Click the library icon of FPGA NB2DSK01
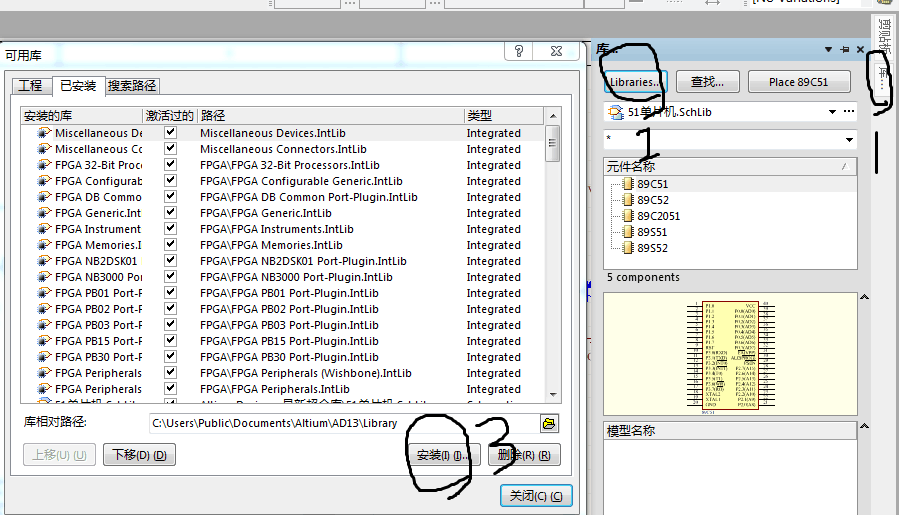The height and width of the screenshot is (515, 899). 44,261
